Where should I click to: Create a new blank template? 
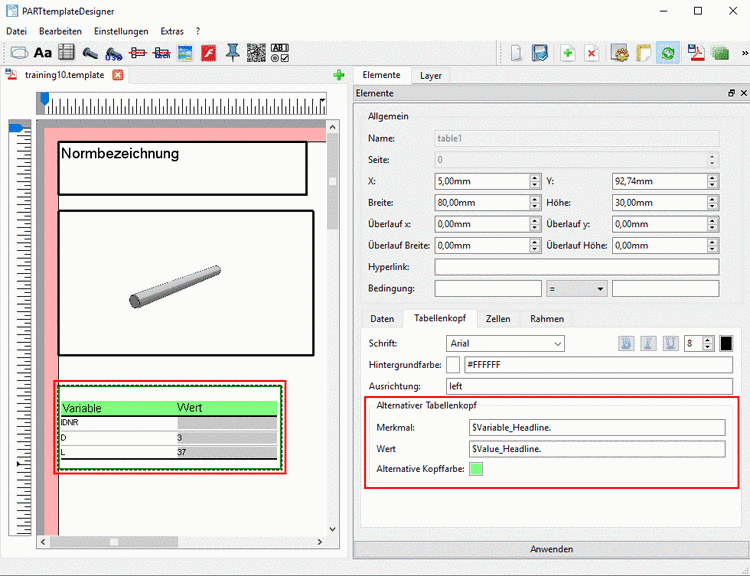pos(516,53)
